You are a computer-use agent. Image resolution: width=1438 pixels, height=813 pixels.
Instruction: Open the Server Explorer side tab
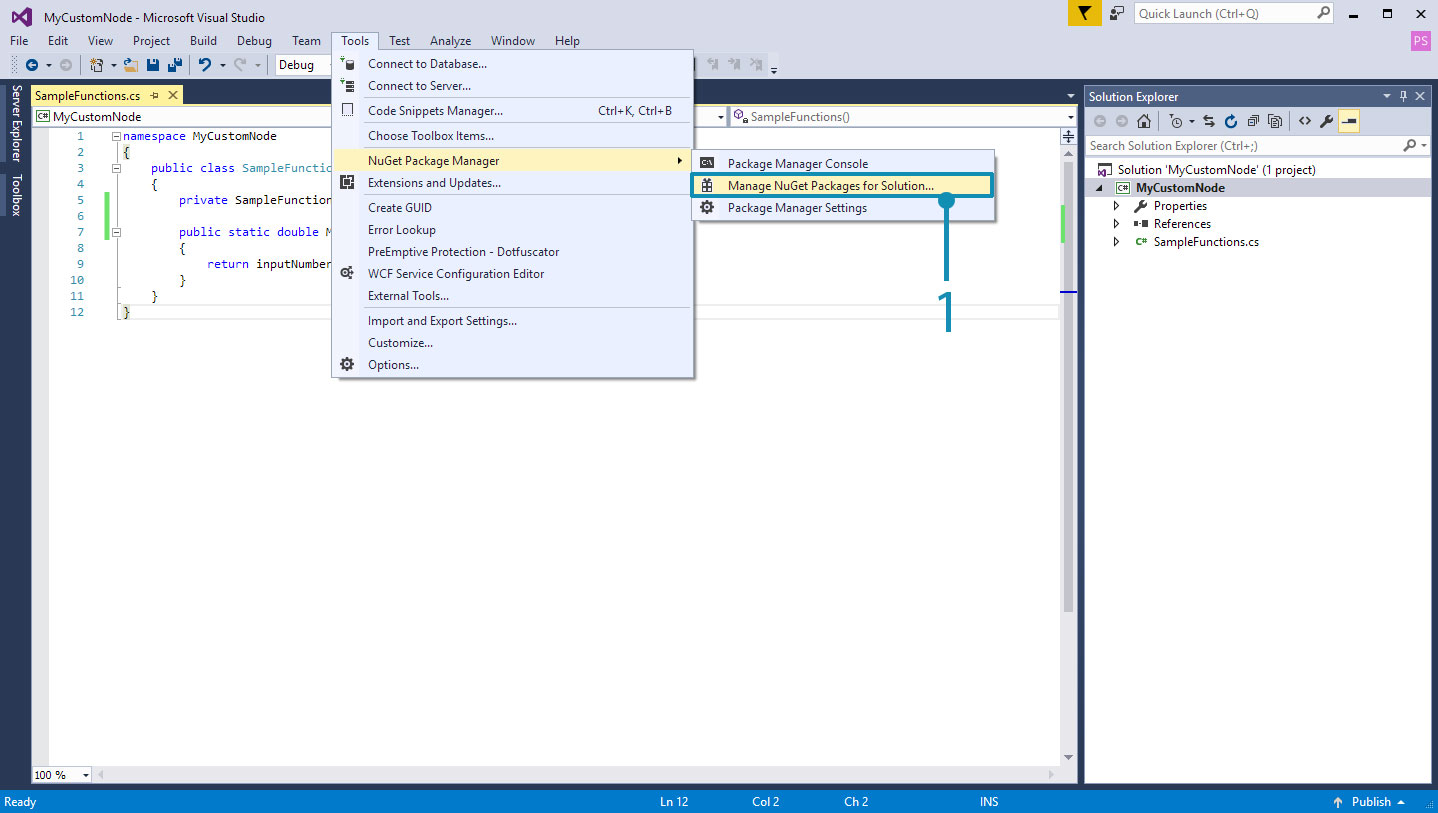16,124
